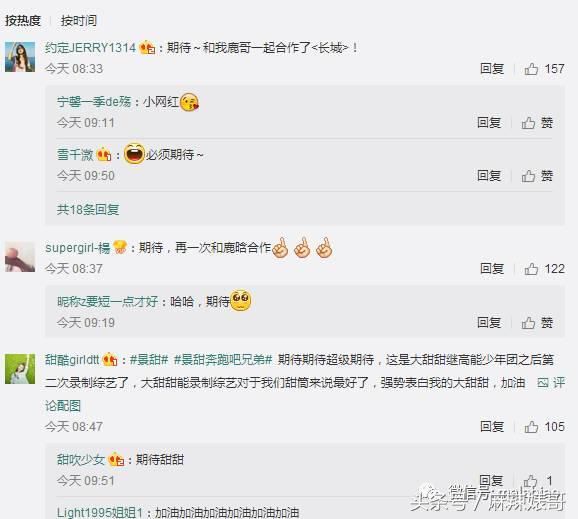578x519 pixels.
Task: Reply to 约定JERRY1314's comment
Action: pos(492,69)
